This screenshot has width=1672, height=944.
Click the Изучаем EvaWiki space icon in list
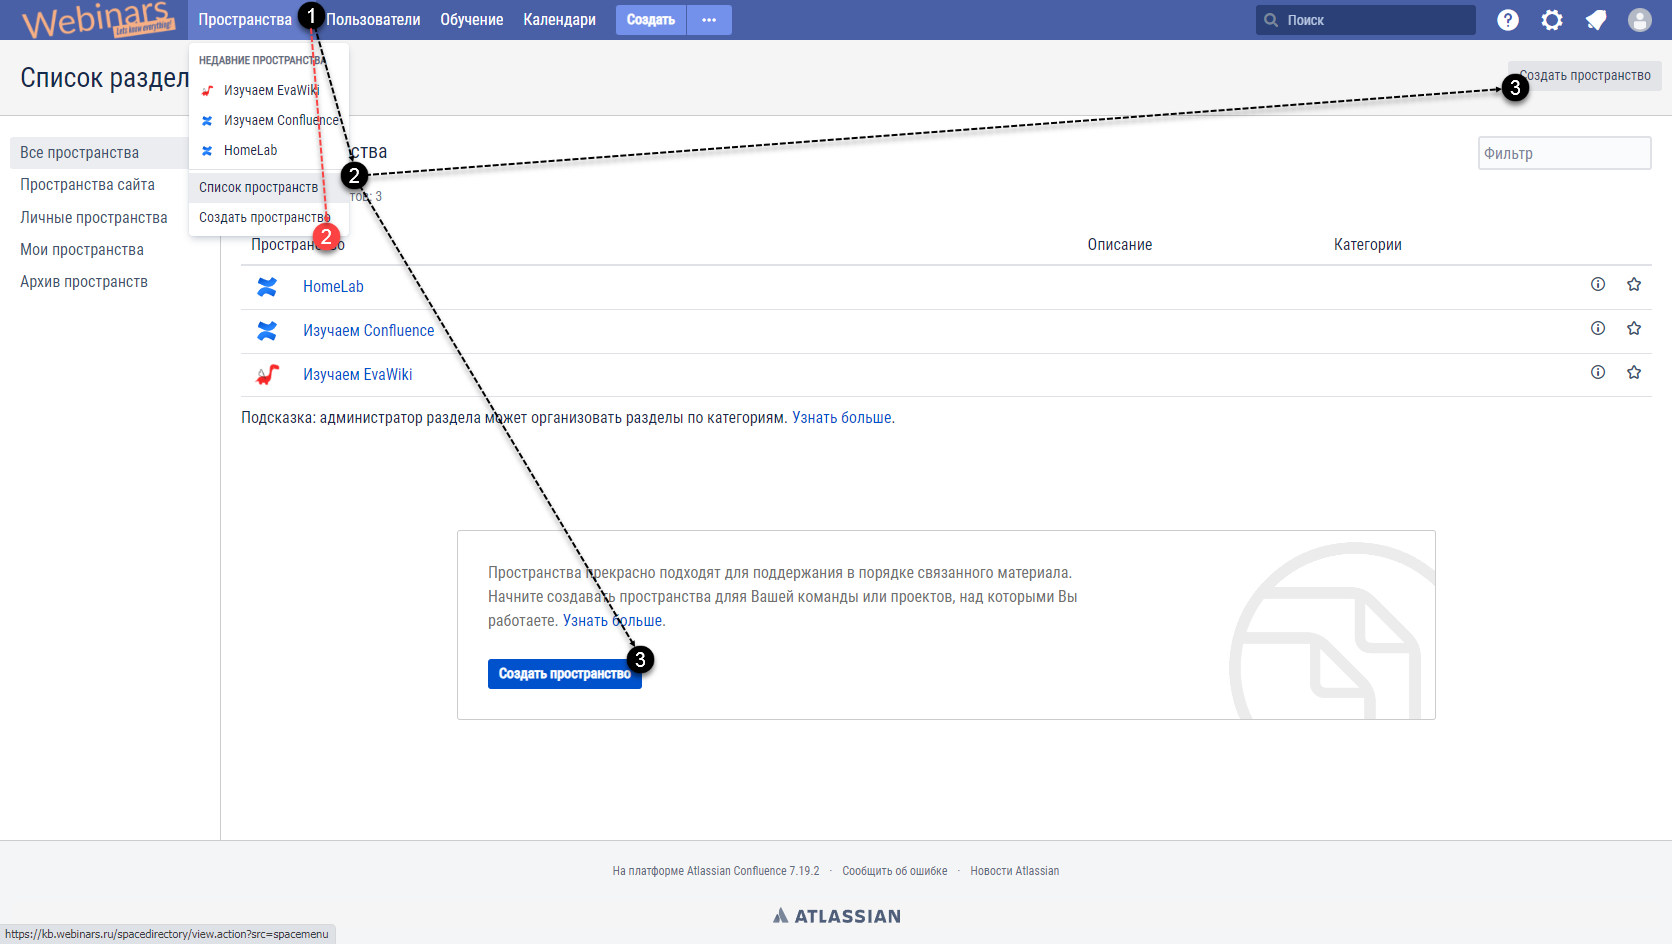point(267,375)
